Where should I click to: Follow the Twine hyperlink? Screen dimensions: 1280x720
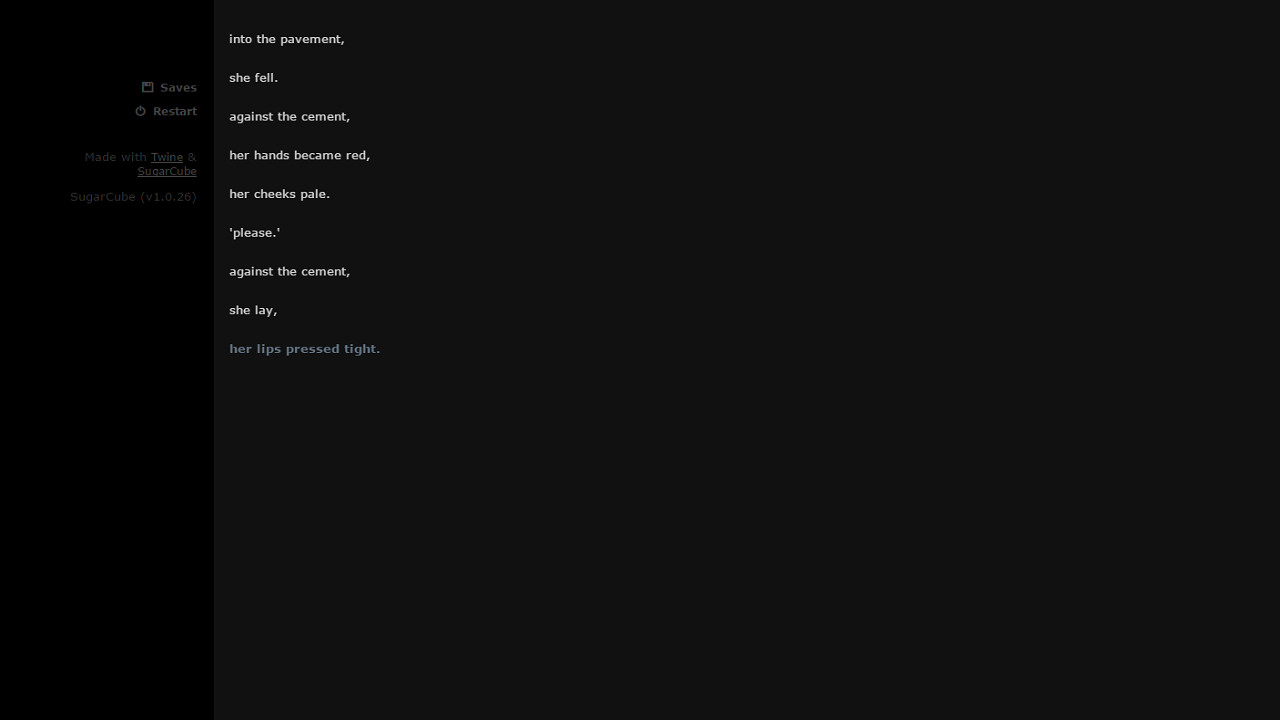pyautogui.click(x=167, y=157)
